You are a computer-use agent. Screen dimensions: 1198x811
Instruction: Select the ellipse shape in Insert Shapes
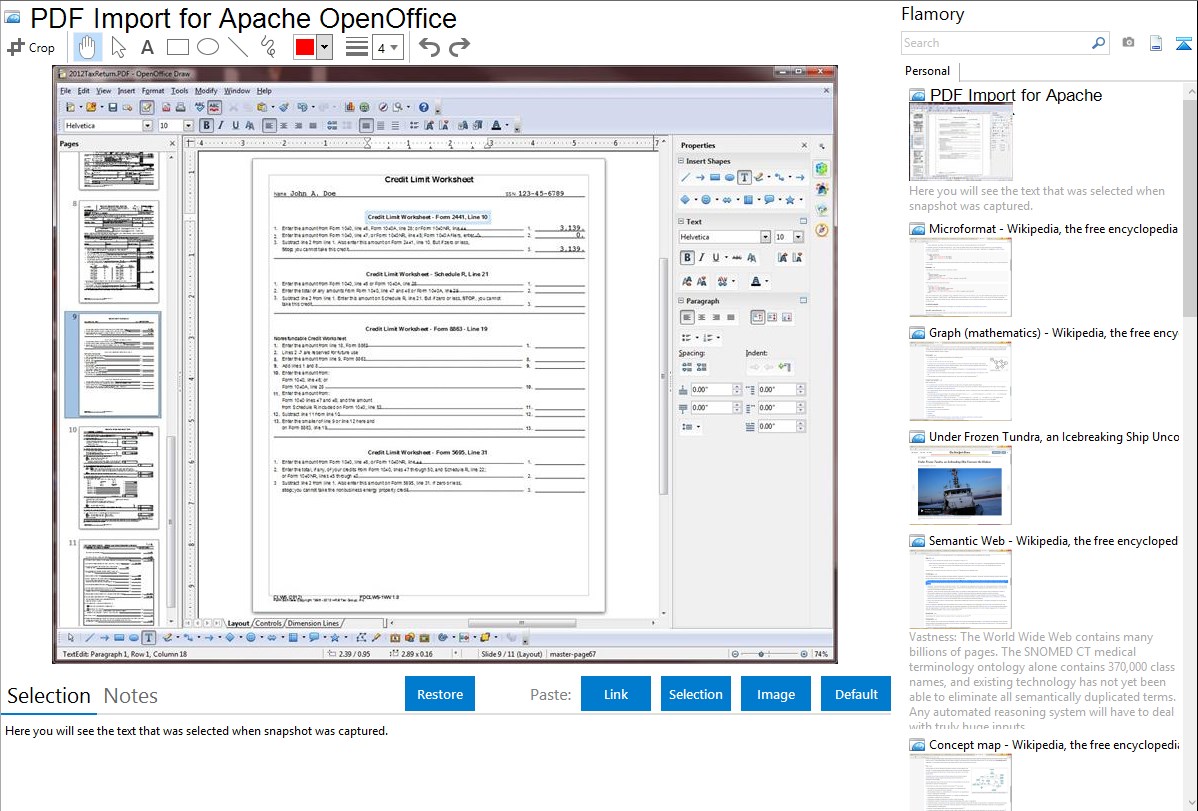pos(730,177)
